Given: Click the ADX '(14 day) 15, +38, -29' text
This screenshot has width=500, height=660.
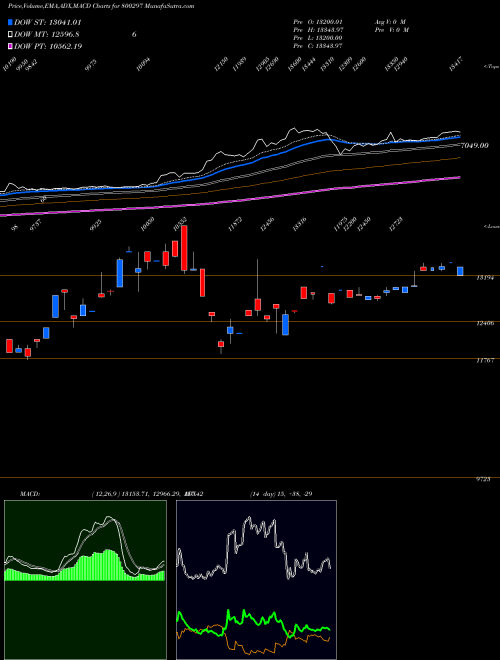Looking at the screenshot, I should point(281,493).
